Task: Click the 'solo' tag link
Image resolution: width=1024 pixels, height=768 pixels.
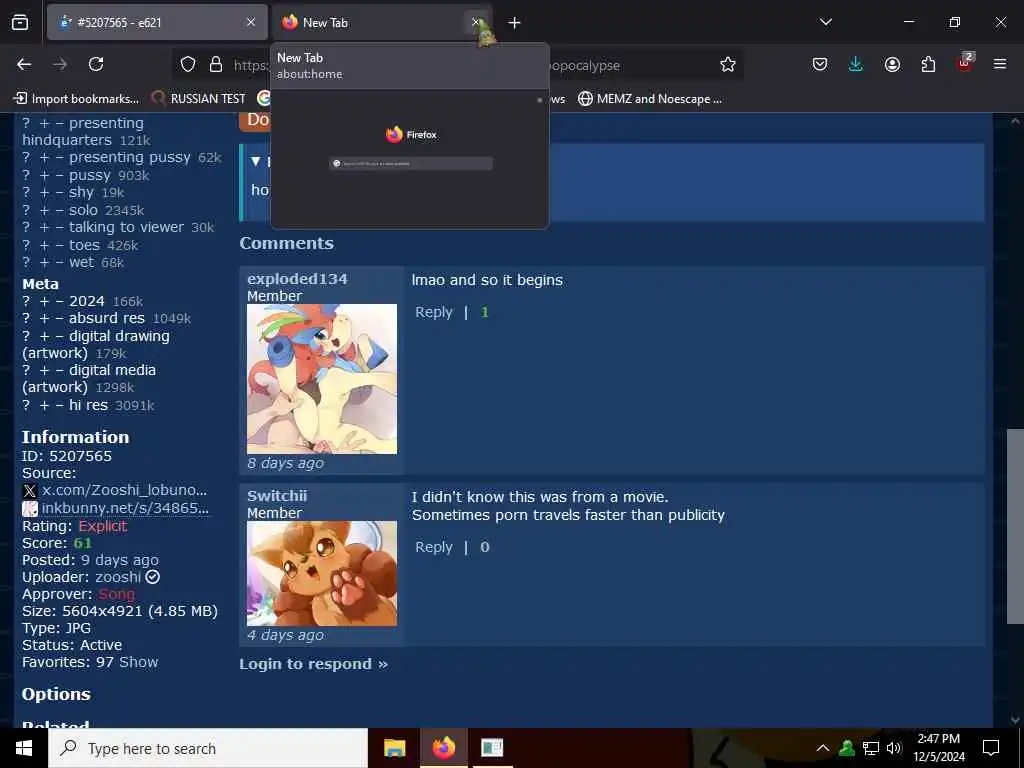Action: tap(84, 210)
